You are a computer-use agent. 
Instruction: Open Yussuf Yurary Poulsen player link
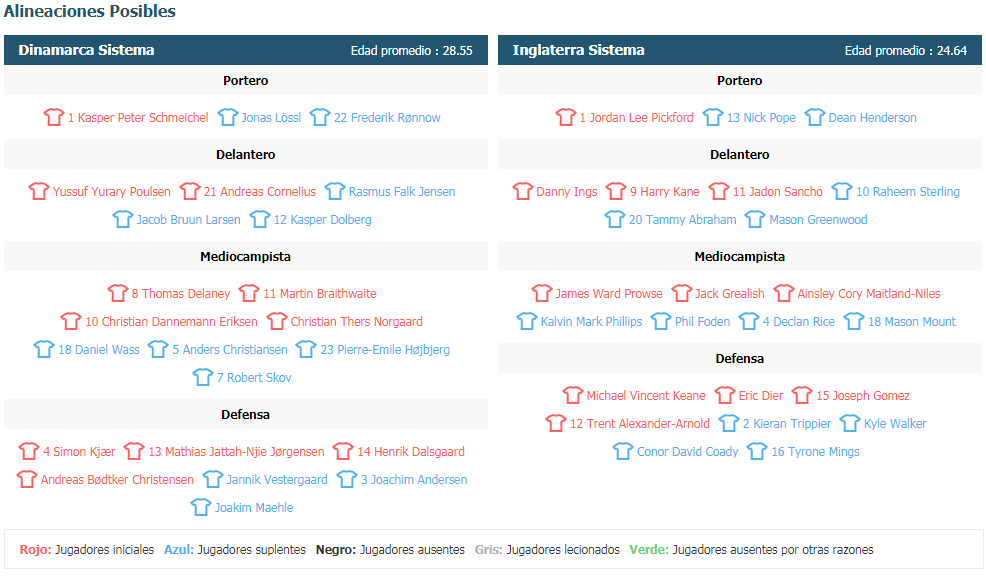pyautogui.click(x=111, y=192)
